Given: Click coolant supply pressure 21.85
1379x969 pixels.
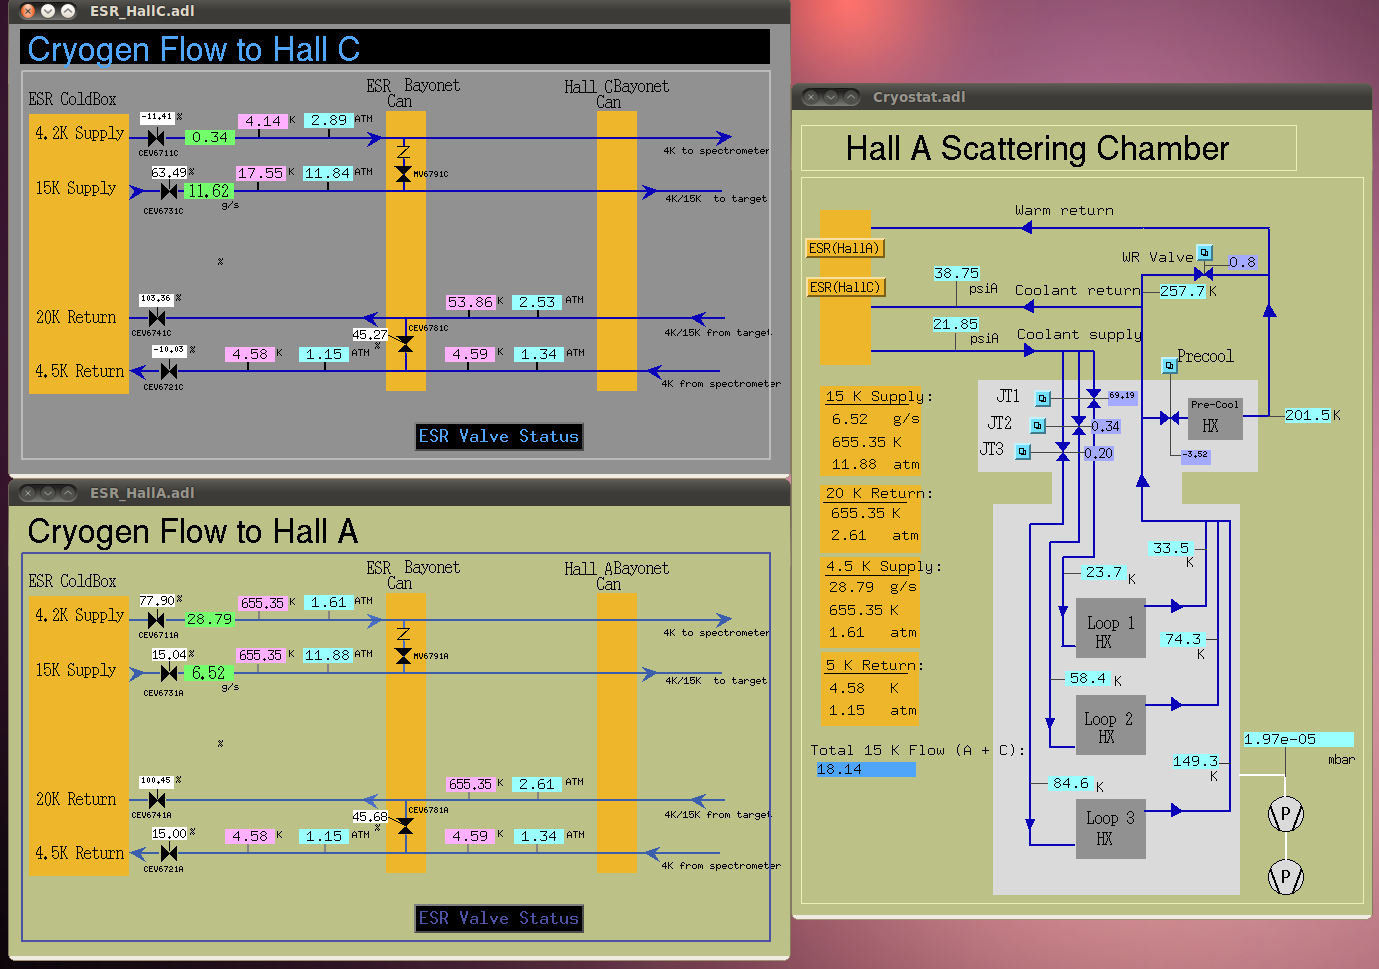Looking at the screenshot, I should tap(956, 324).
